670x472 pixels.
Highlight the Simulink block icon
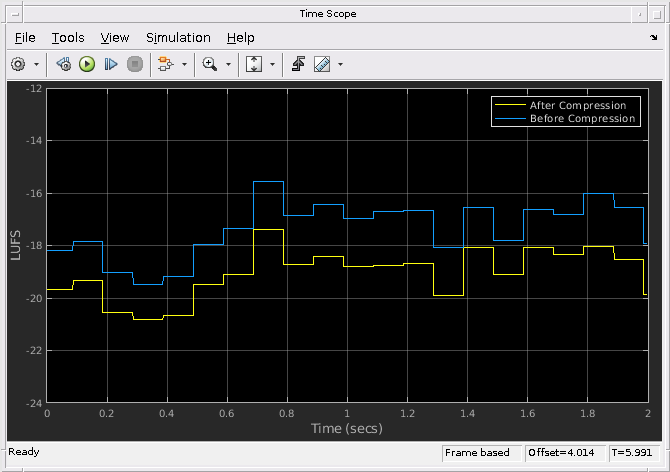(165, 64)
